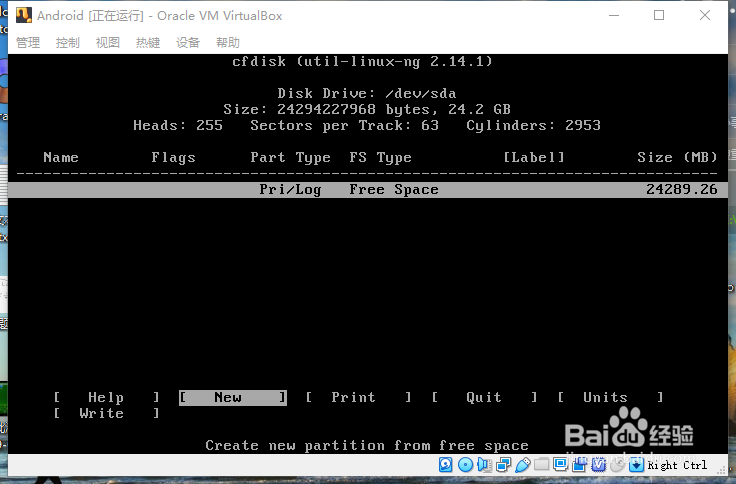Click the 'Heads: 255' text
This screenshot has height=484, width=736.
178,125
